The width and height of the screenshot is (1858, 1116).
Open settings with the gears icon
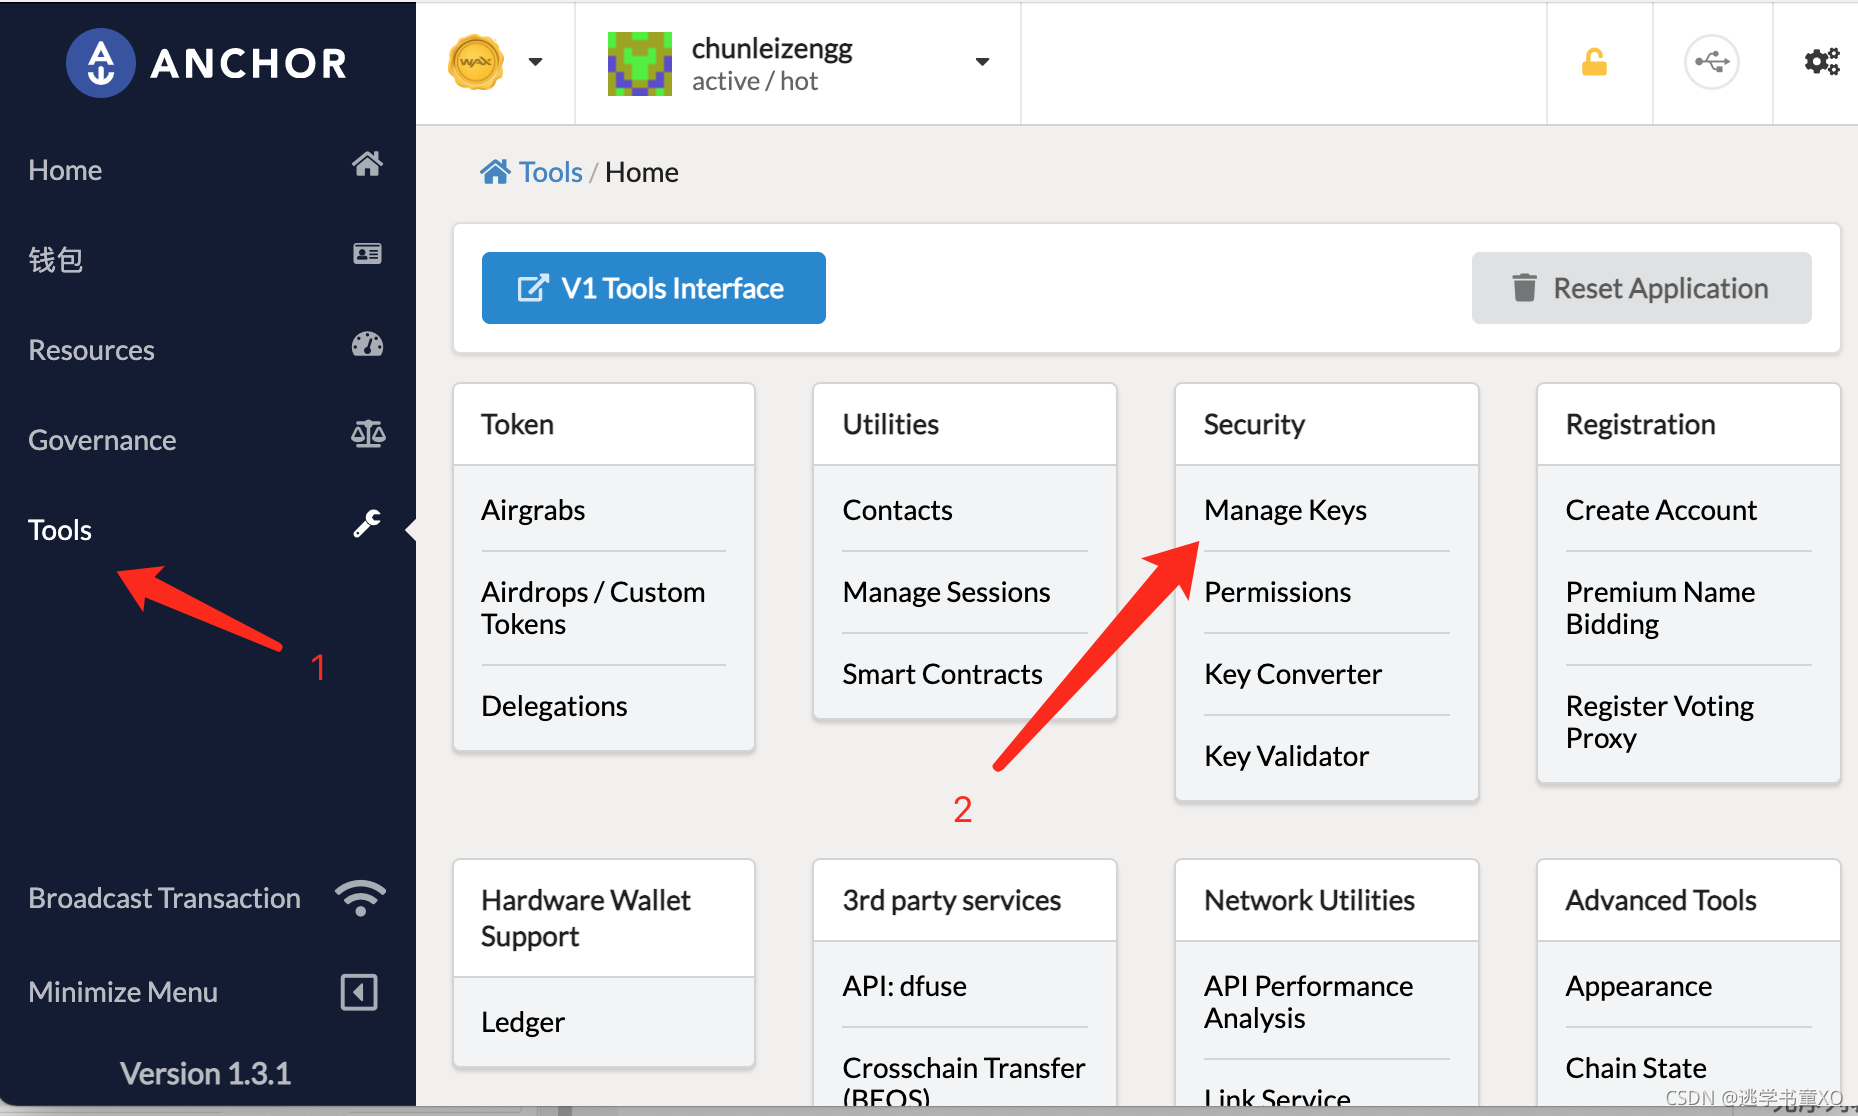[1822, 62]
